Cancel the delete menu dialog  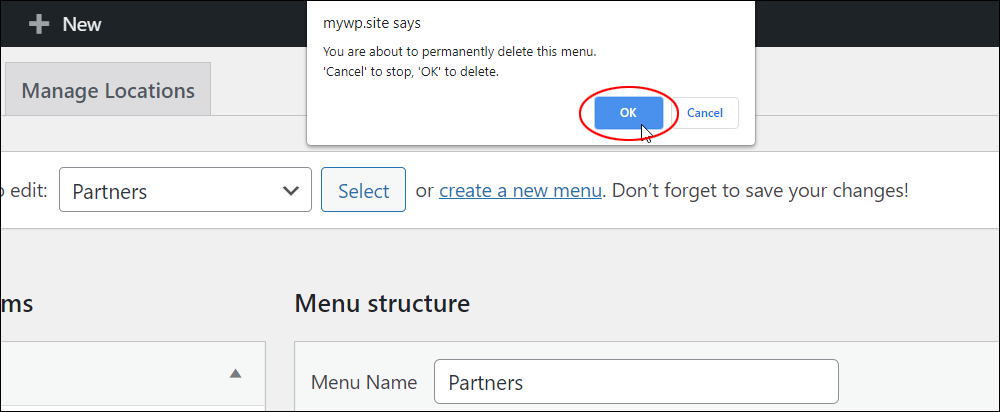705,113
